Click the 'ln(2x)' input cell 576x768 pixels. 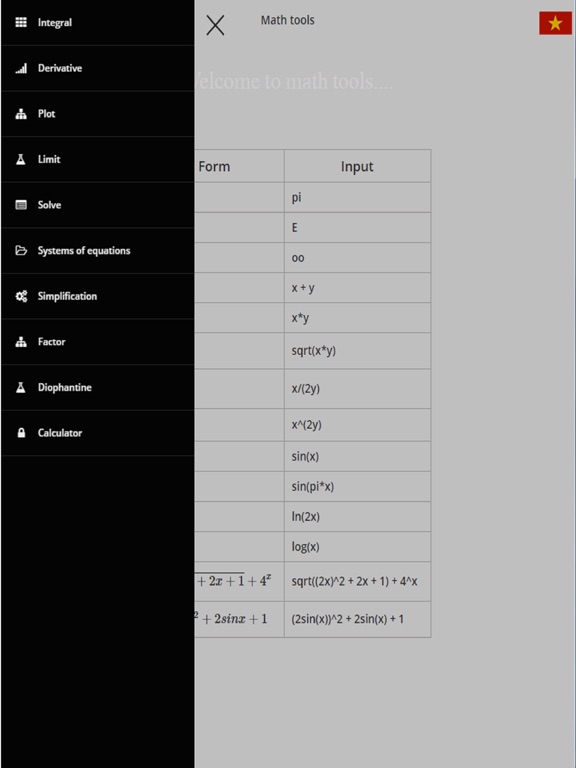[x=358, y=517]
